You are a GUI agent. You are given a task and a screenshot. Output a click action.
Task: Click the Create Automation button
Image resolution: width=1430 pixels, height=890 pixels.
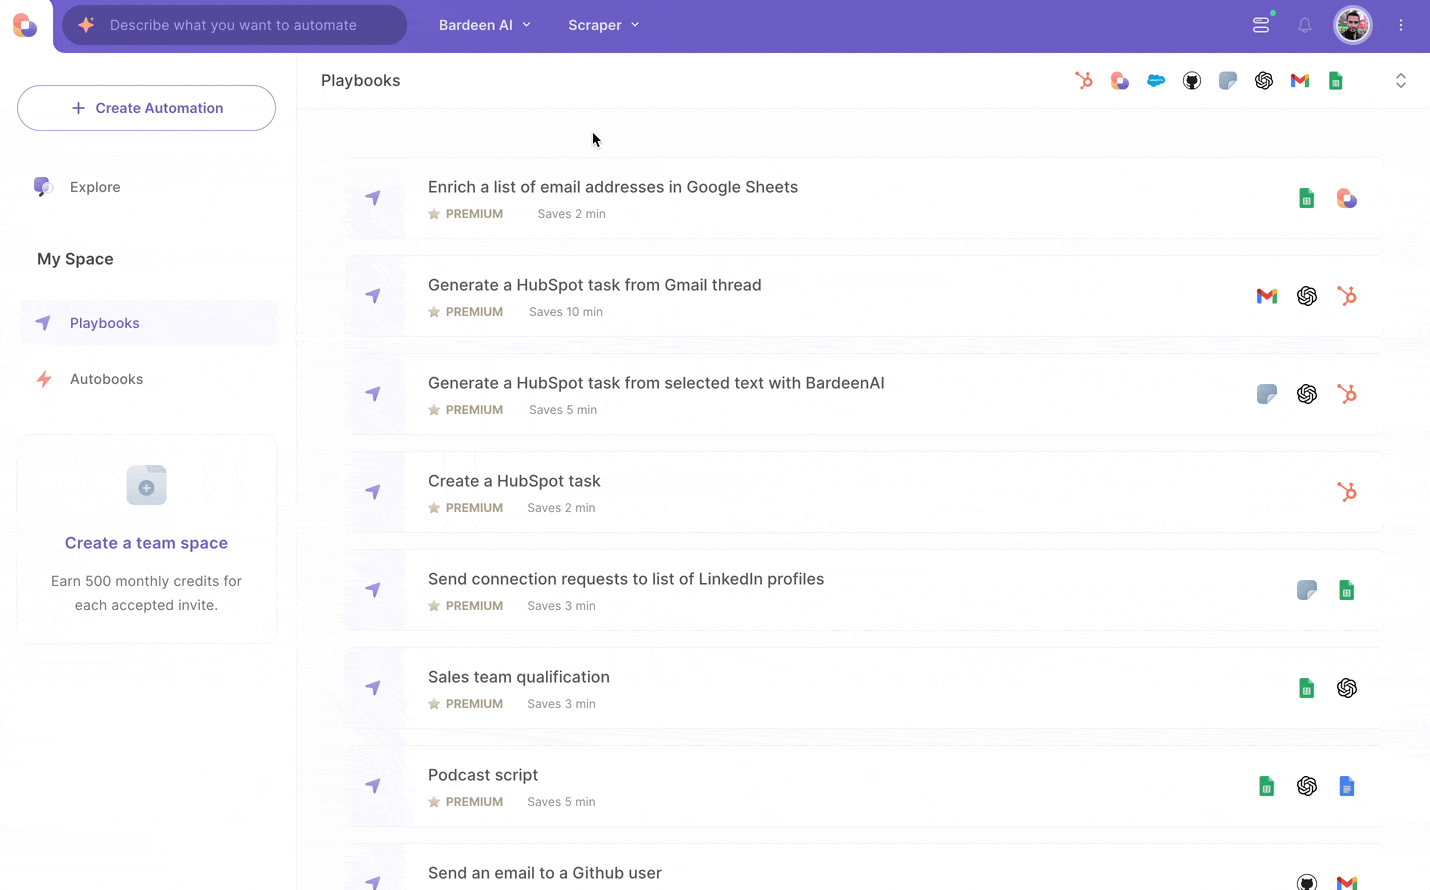point(146,108)
